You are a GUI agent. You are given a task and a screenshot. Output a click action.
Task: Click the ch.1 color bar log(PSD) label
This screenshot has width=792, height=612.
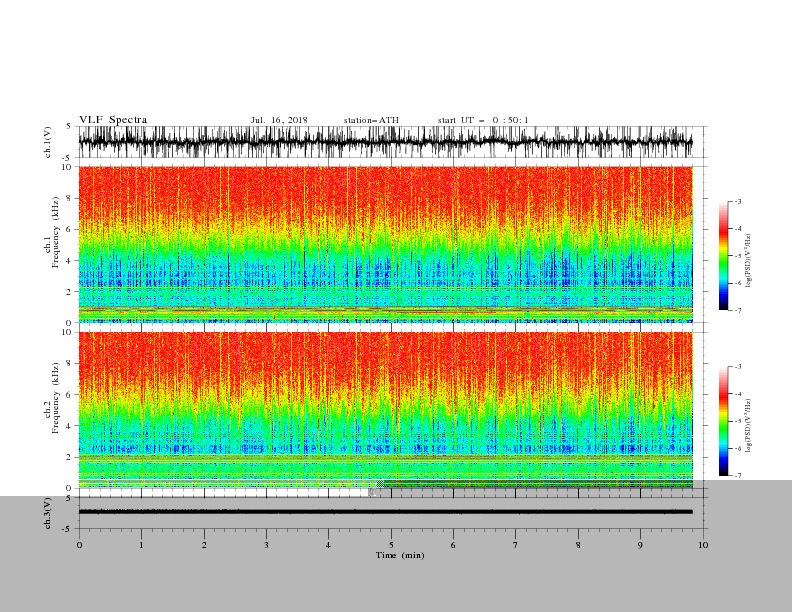click(748, 261)
